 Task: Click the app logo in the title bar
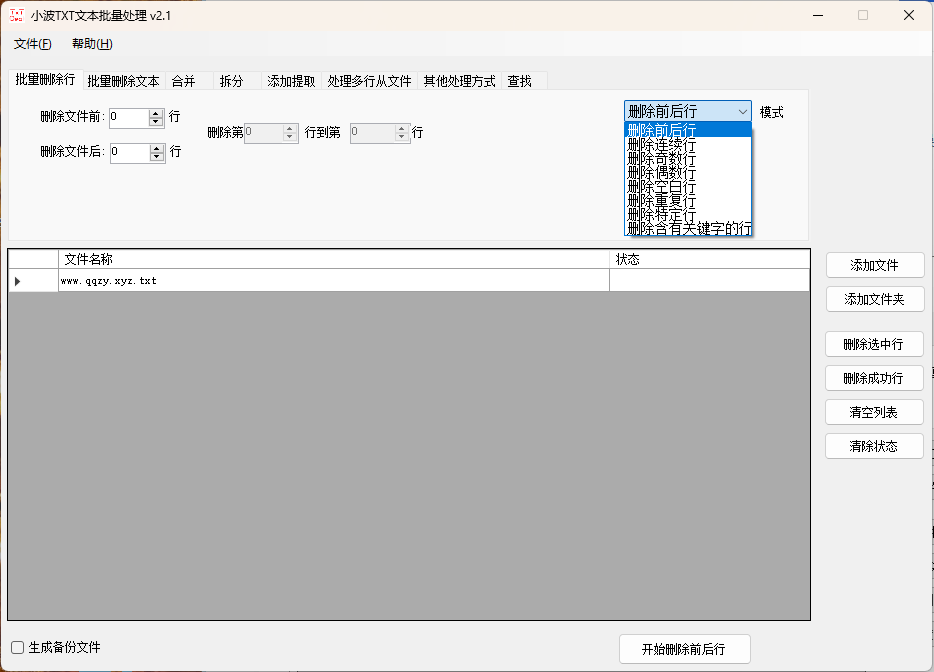click(15, 15)
